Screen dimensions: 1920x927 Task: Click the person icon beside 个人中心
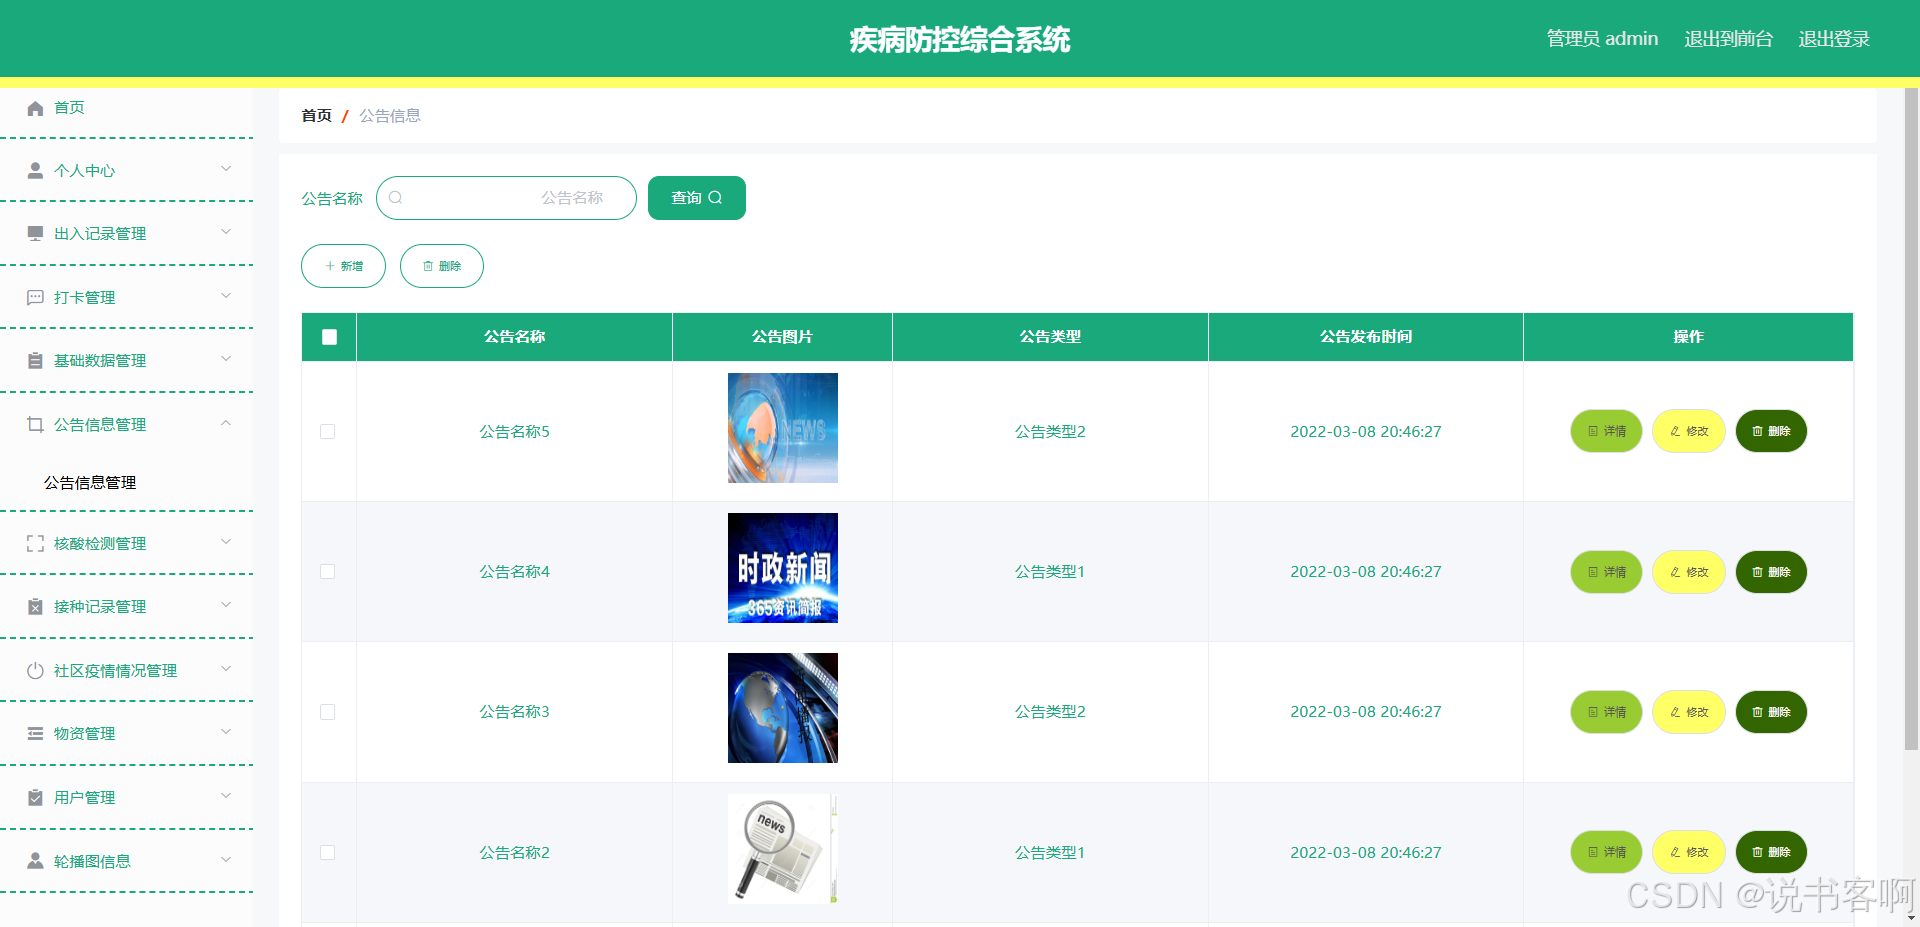click(35, 170)
